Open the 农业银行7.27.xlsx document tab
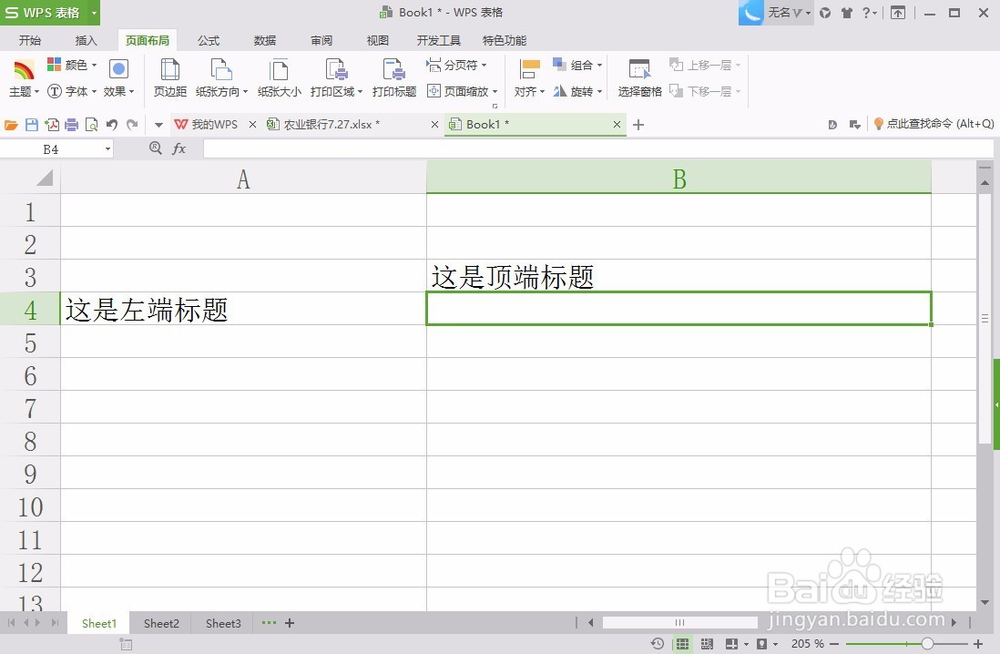This screenshot has width=1000, height=654. (330, 124)
